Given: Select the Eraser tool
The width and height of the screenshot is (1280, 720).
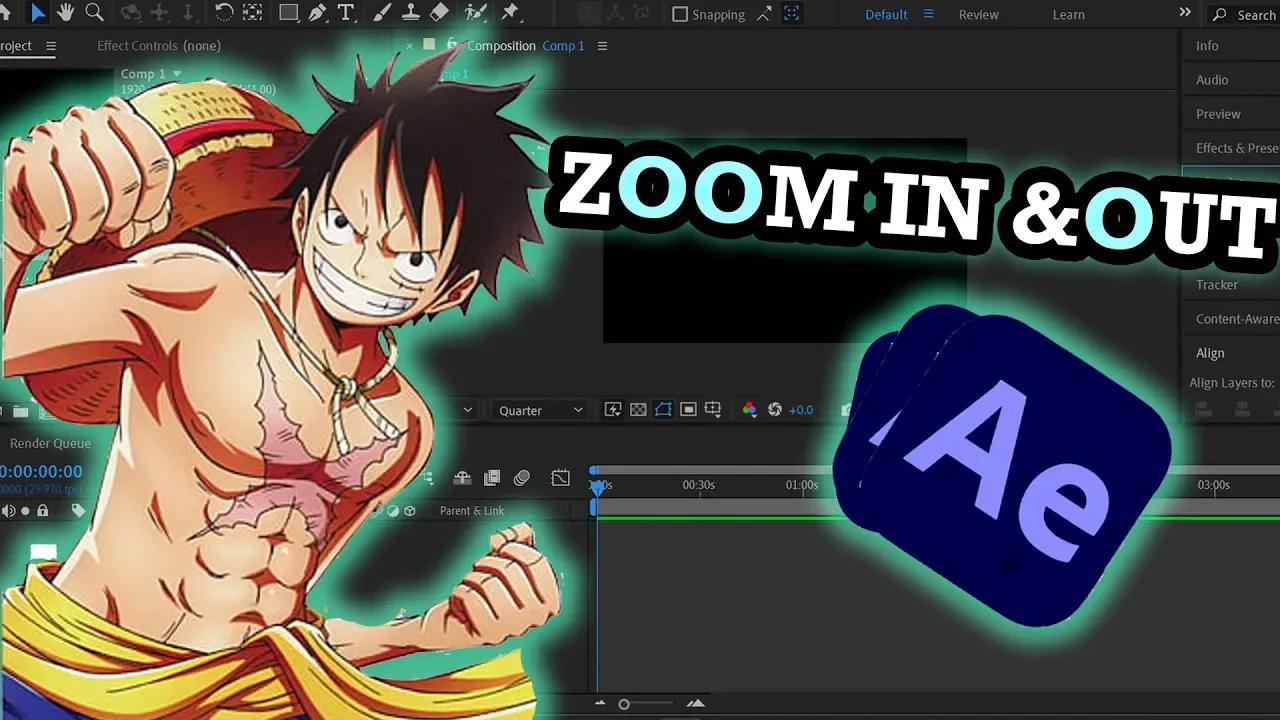Looking at the screenshot, I should [x=438, y=13].
